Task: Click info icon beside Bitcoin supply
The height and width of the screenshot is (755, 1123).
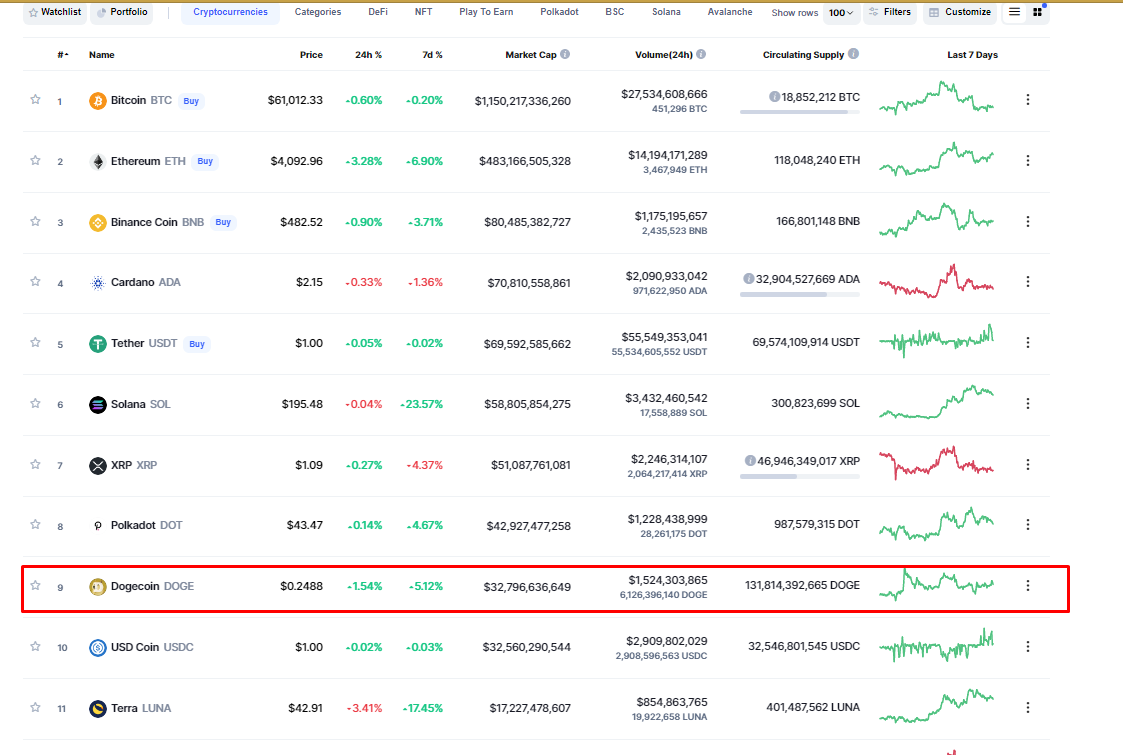Action: tap(774, 97)
